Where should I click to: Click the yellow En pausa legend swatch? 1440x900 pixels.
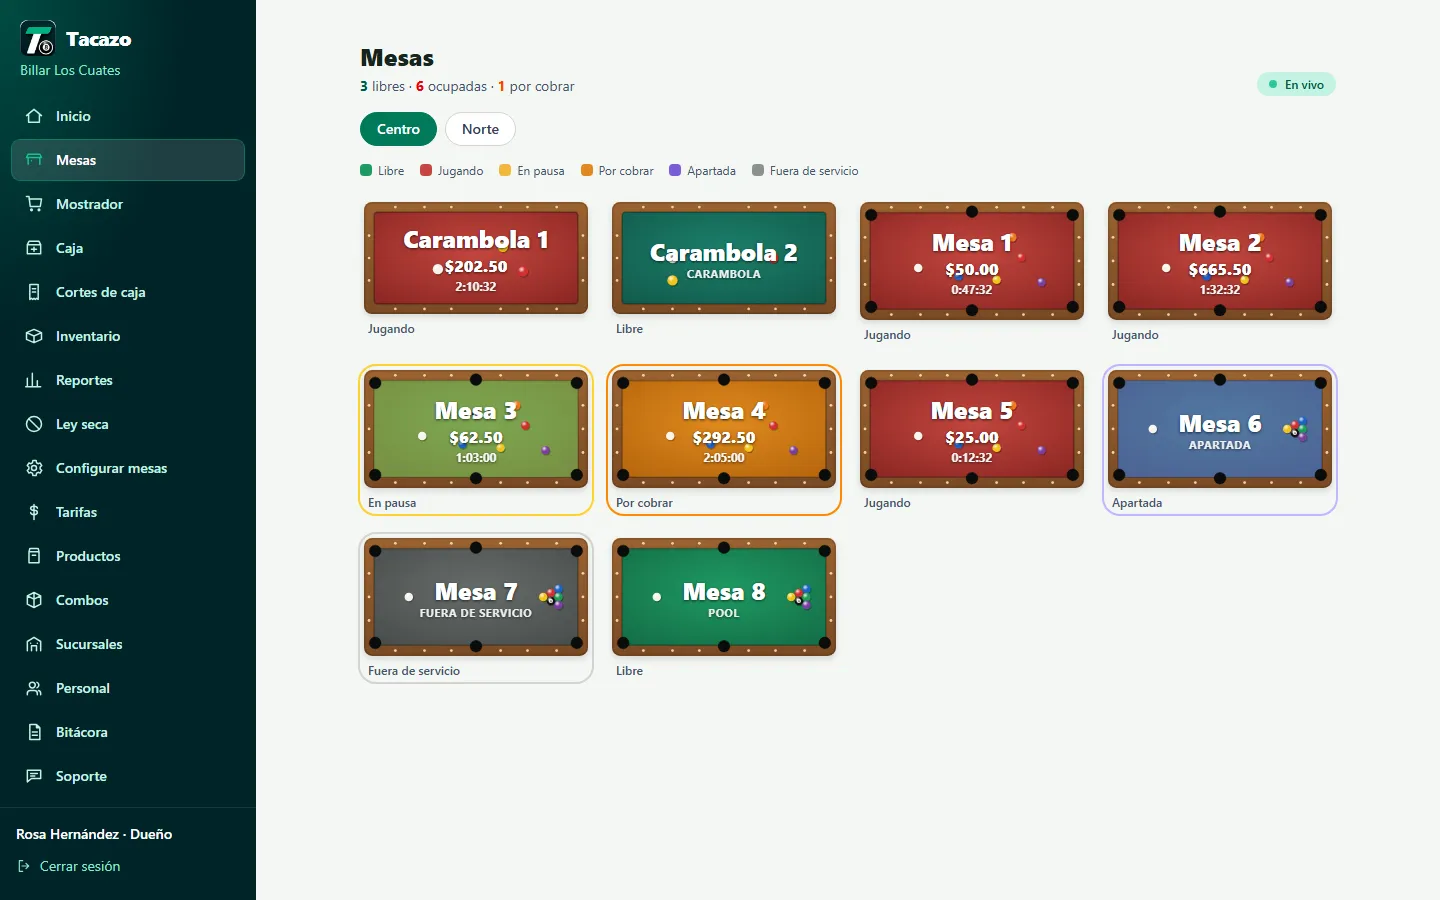[x=505, y=170]
